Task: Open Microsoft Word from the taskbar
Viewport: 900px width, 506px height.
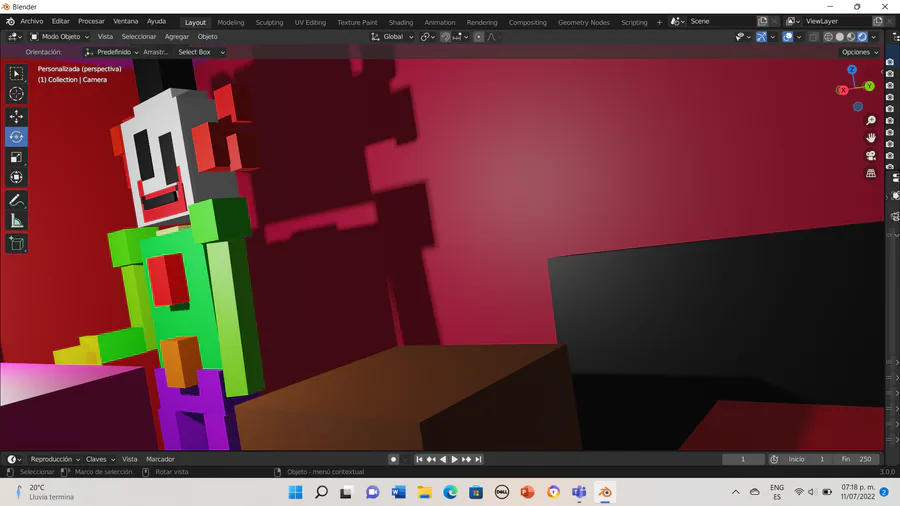Action: pos(398,492)
